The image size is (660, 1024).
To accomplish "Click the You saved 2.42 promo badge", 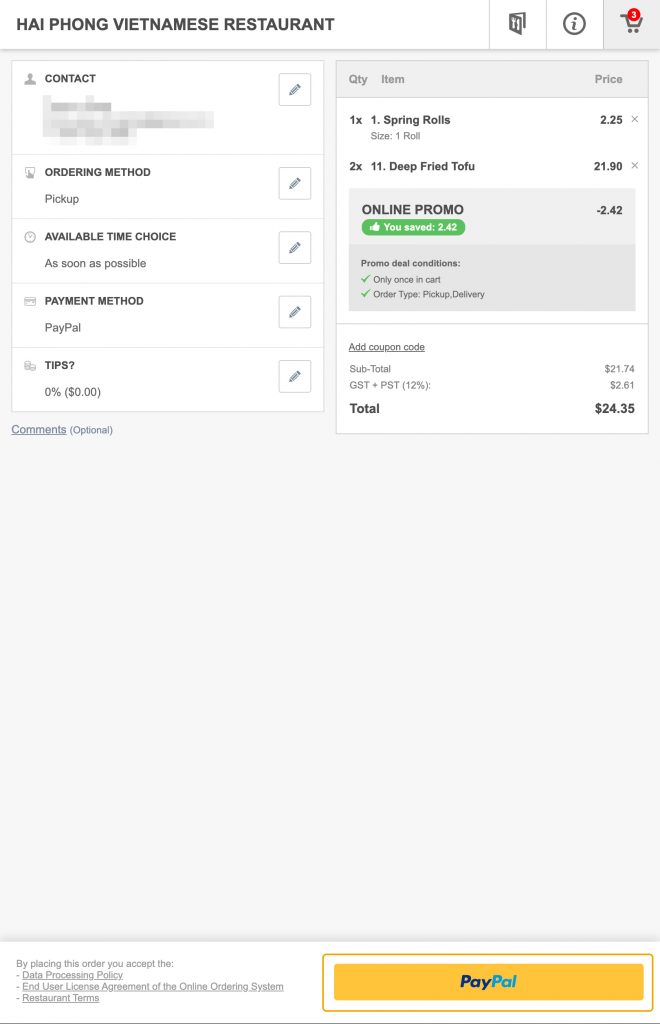I will click(x=413, y=227).
